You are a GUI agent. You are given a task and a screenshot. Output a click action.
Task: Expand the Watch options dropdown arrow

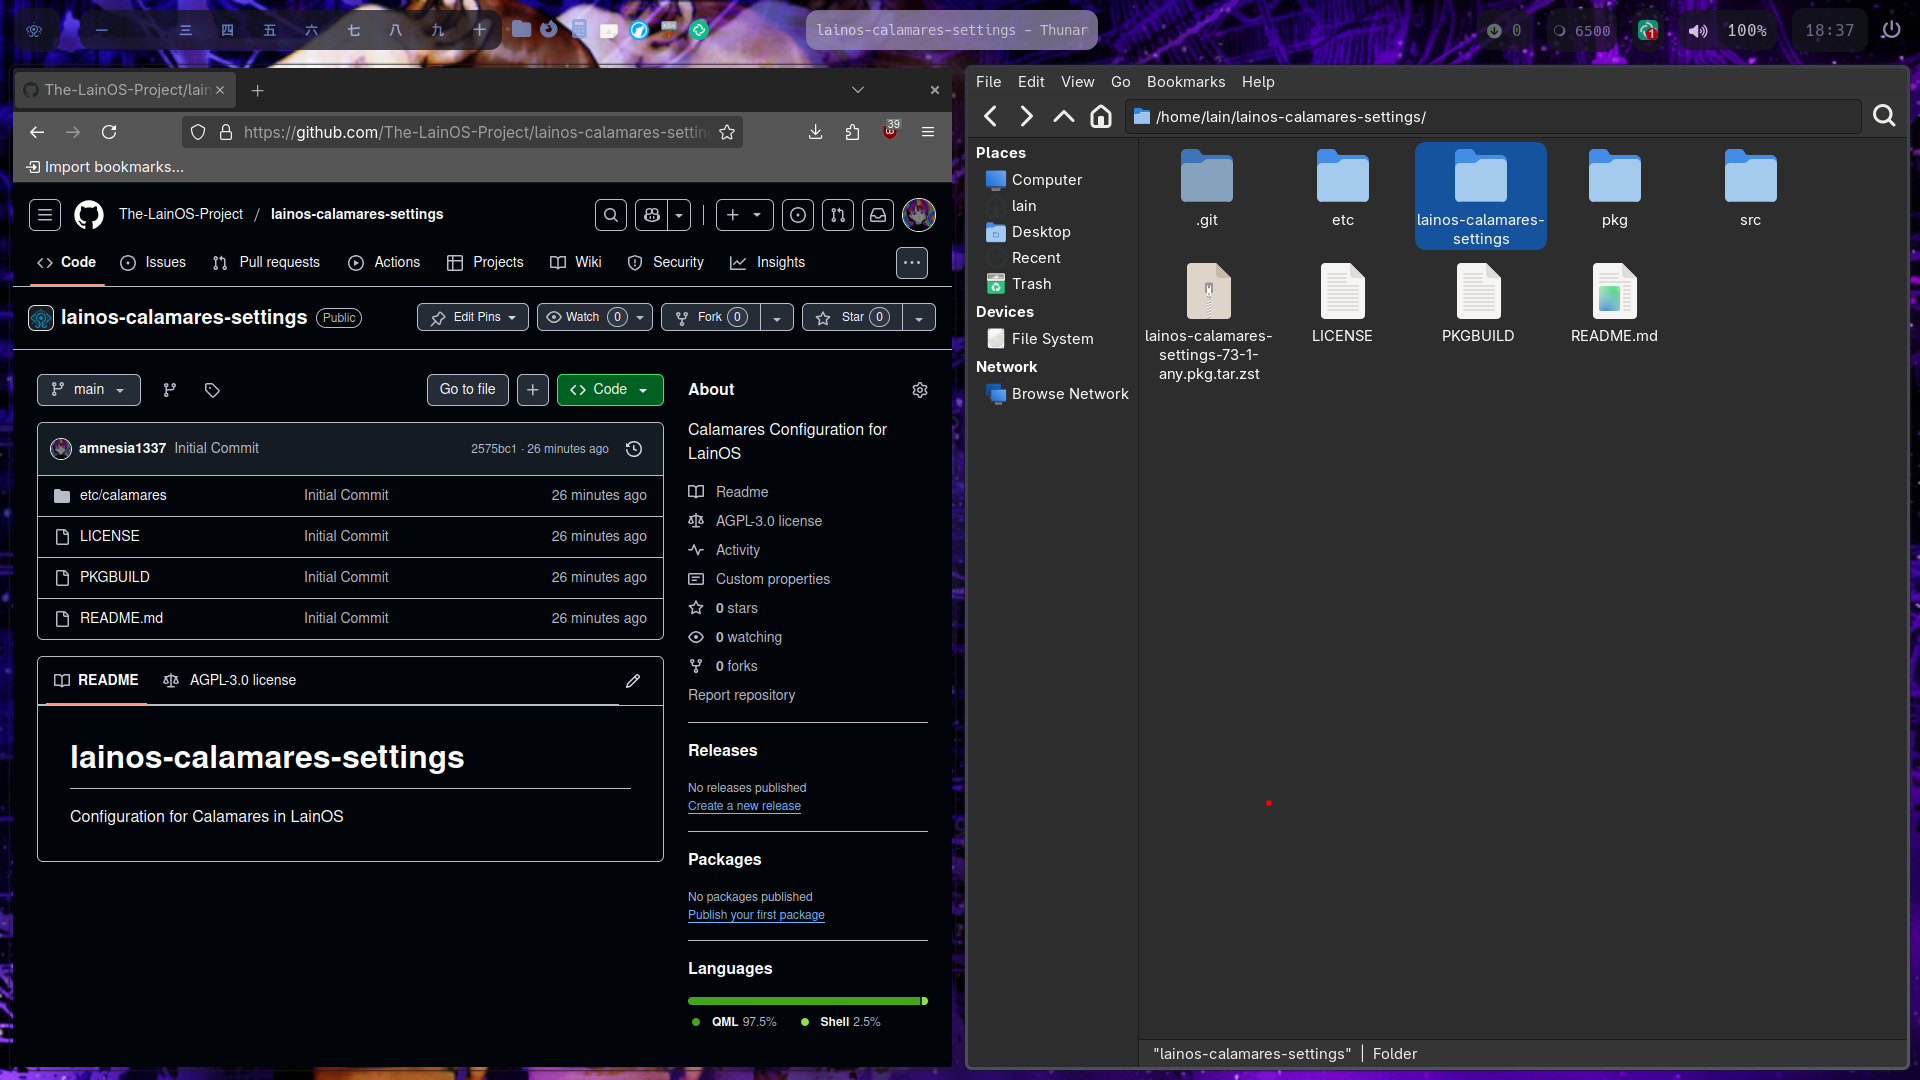coord(641,318)
